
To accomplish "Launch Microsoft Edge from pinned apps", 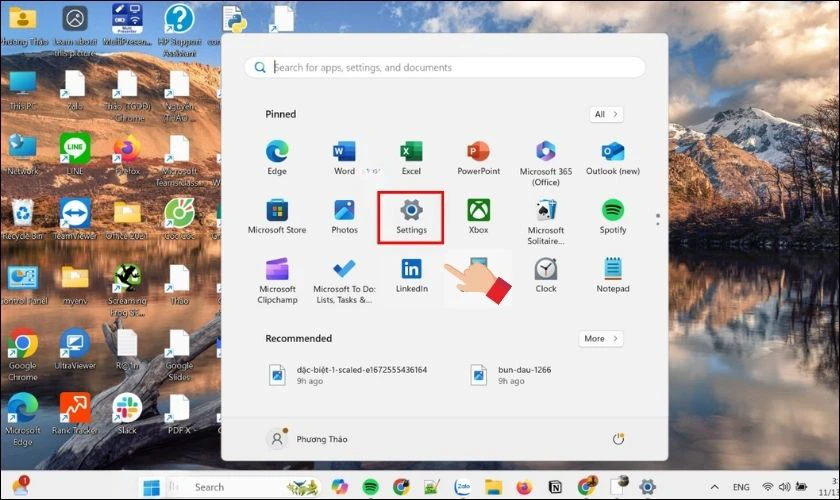I will (x=277, y=155).
